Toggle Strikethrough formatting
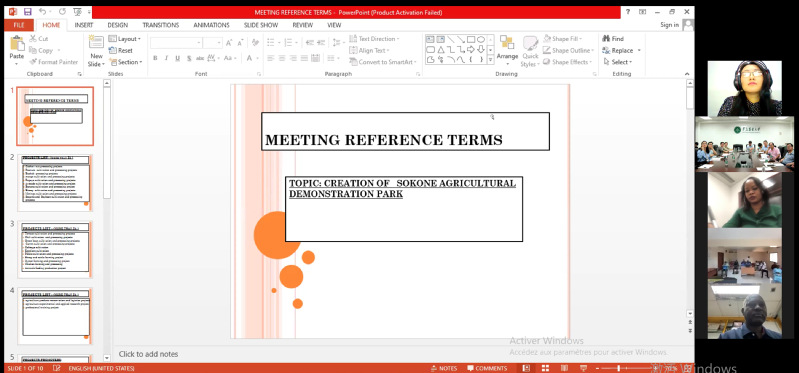This screenshot has width=799, height=373. coord(200,58)
